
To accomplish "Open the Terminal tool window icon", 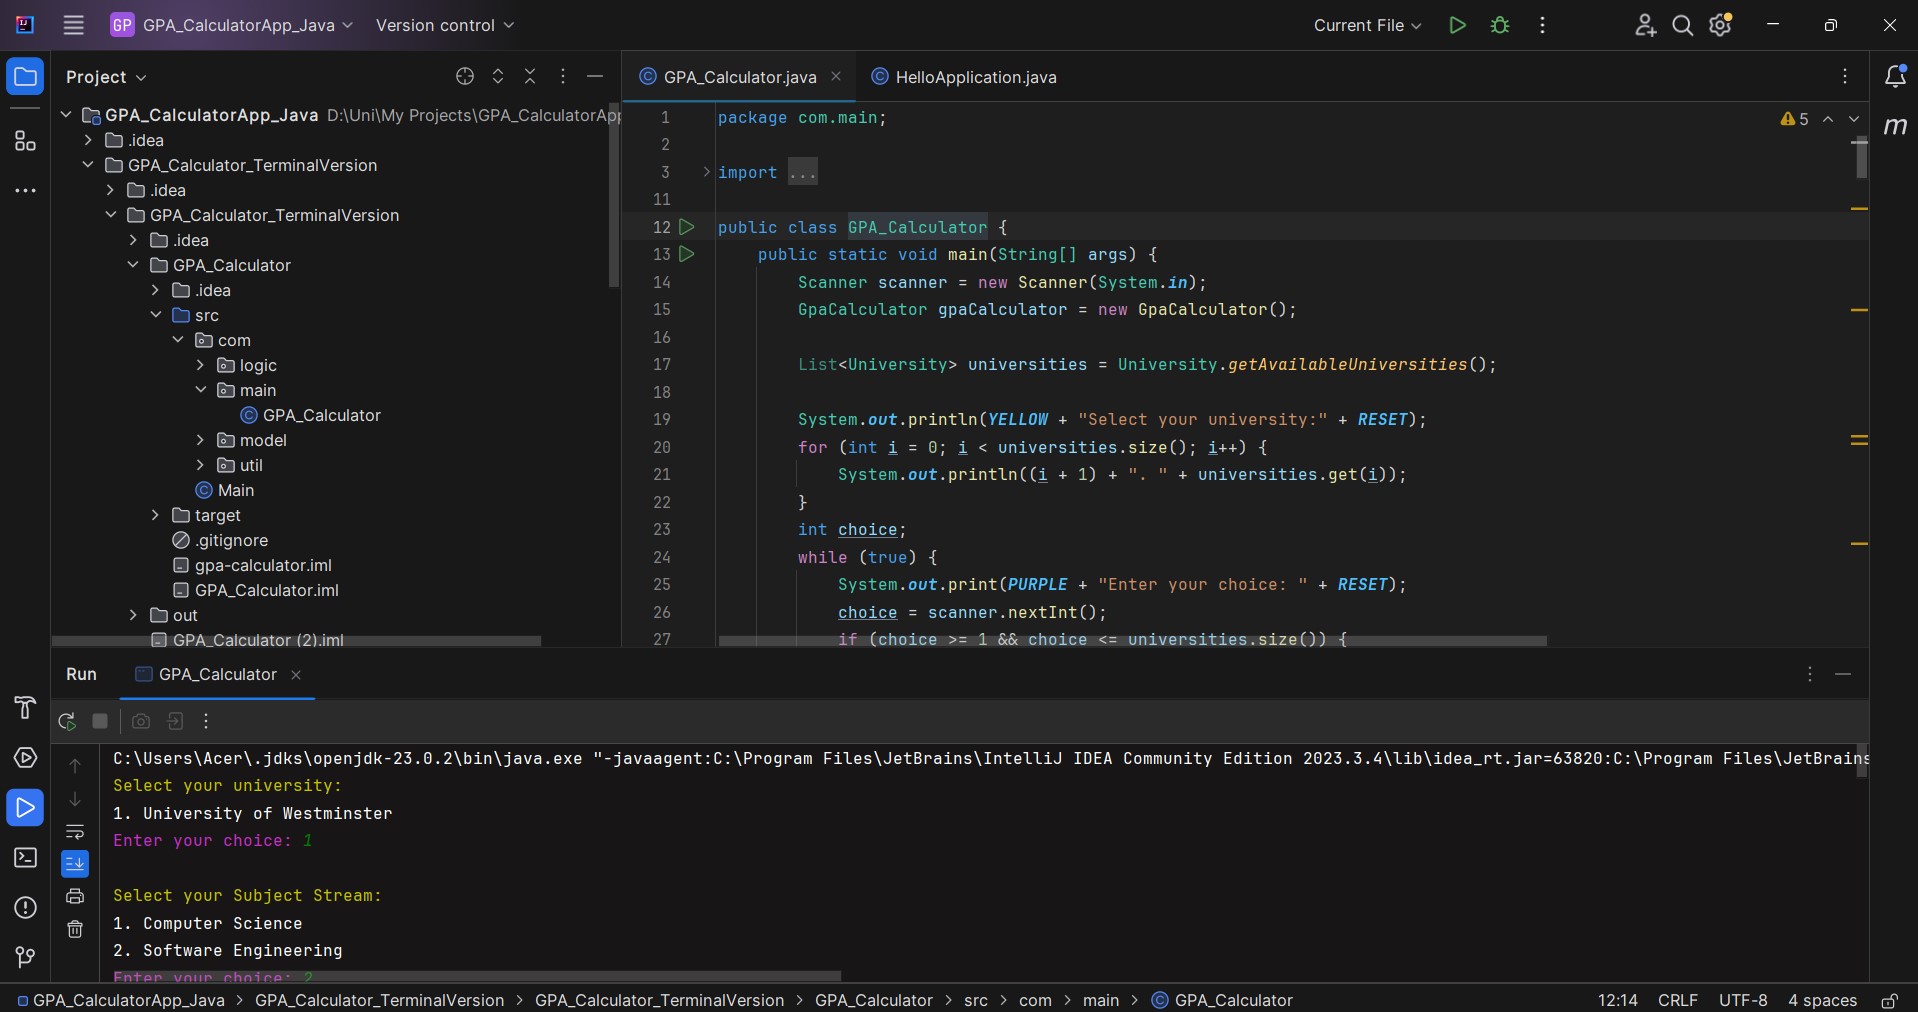I will [25, 858].
